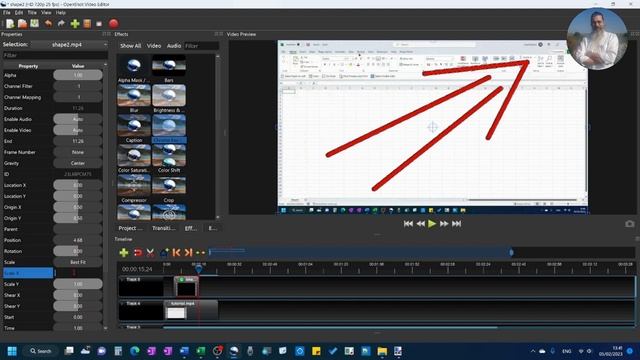The height and width of the screenshot is (360, 640).
Task: Click the Audio effects filter button
Action: click(x=174, y=46)
